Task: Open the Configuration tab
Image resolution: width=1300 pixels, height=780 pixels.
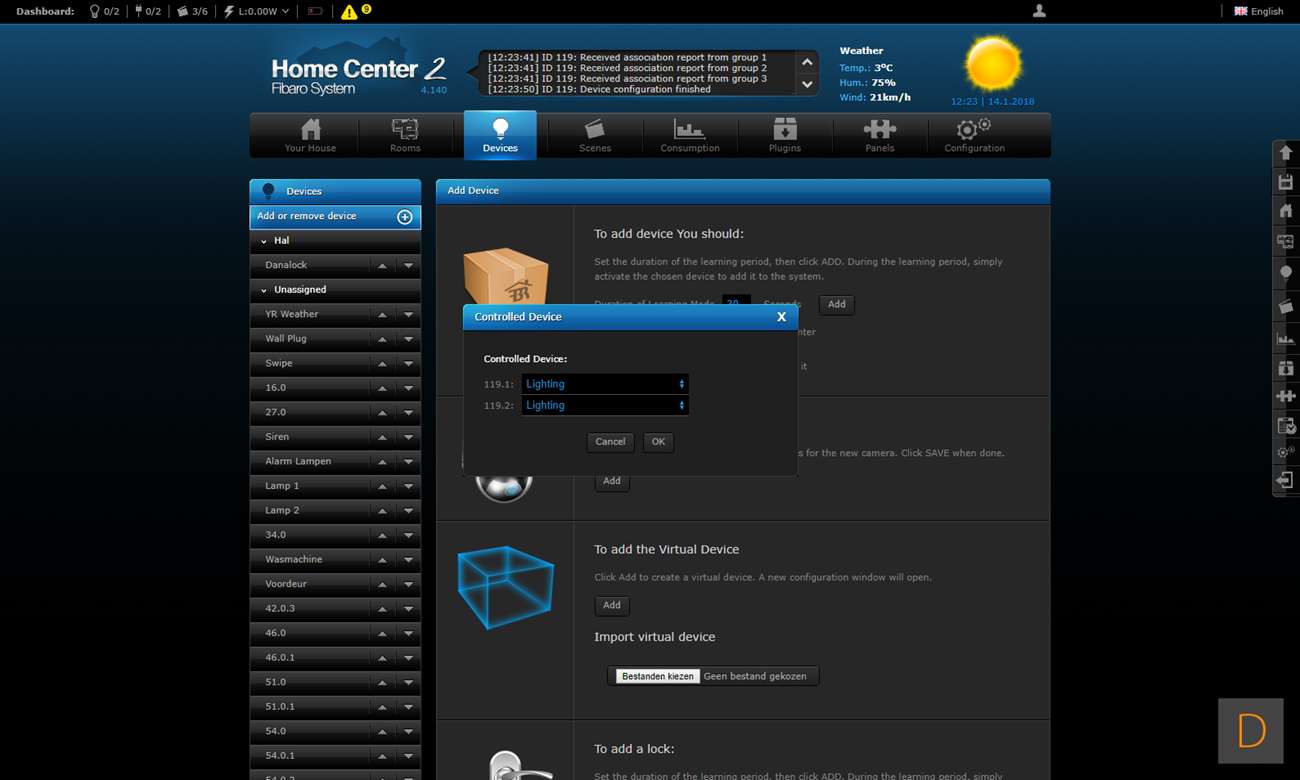Action: pos(975,136)
